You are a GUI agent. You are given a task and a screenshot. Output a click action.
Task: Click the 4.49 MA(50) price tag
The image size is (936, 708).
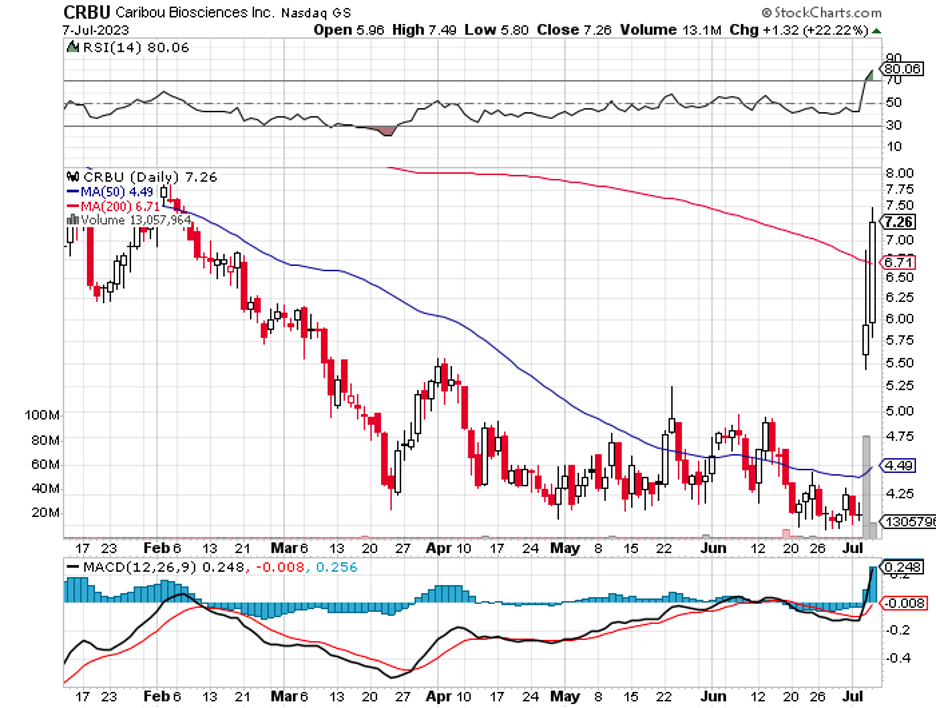pos(897,465)
